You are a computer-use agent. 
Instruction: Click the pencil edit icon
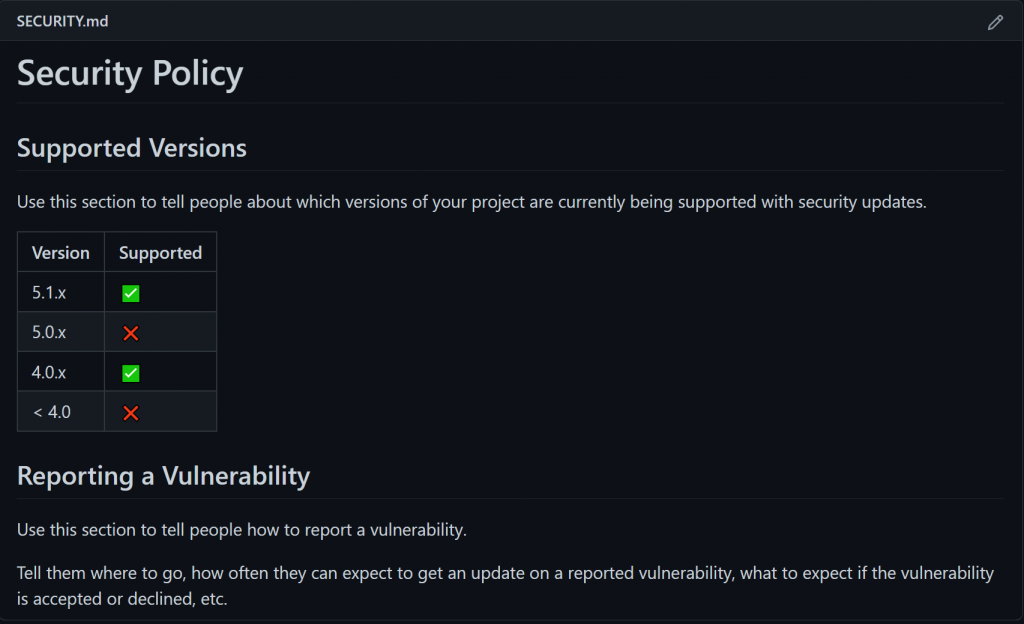click(x=995, y=22)
